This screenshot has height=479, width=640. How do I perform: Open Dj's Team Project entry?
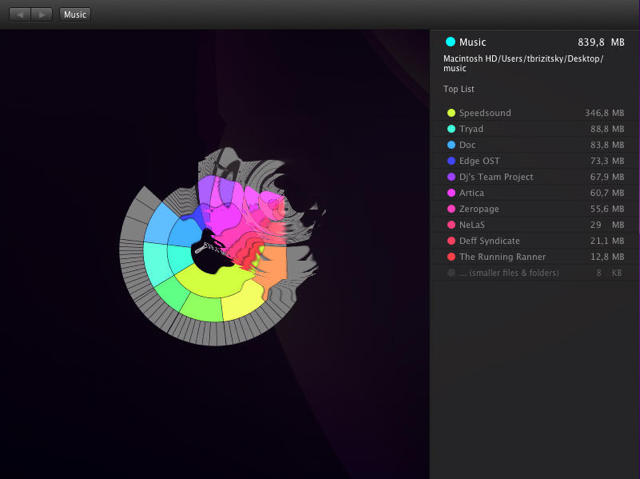[496, 177]
